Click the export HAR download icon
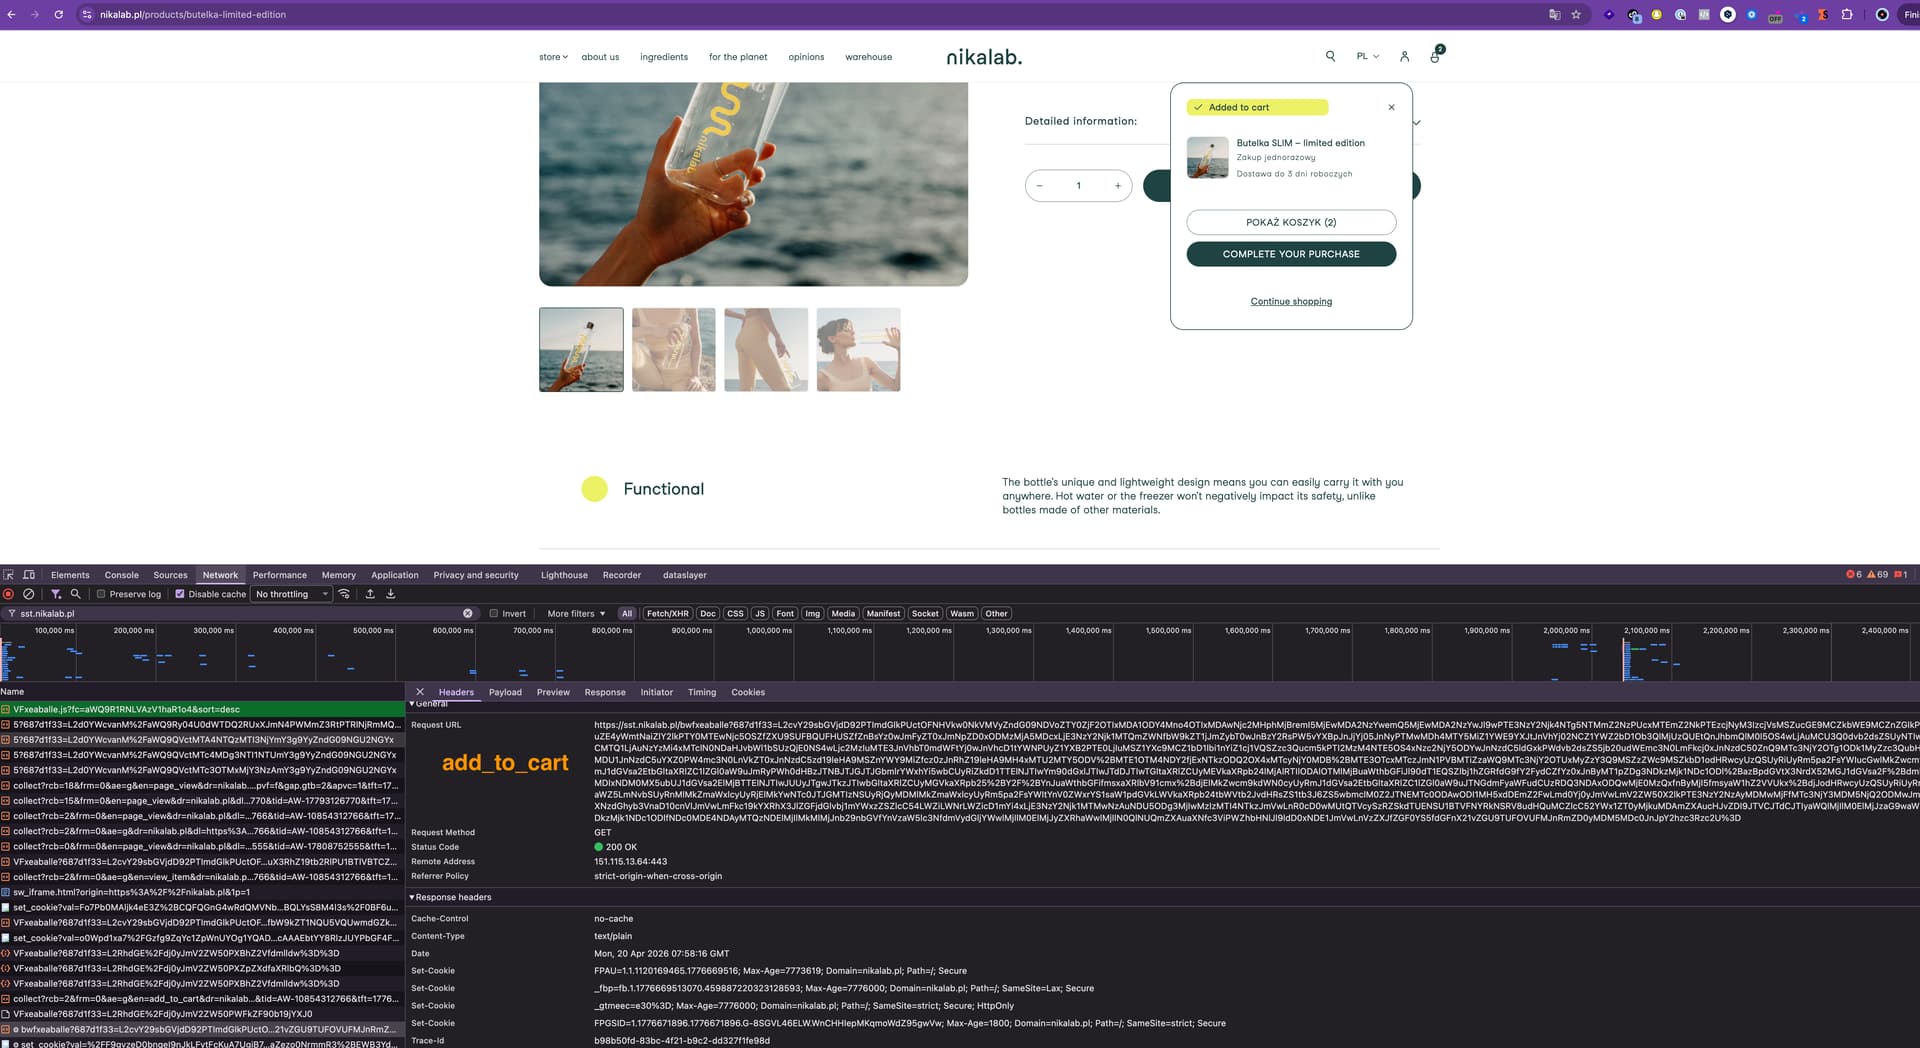Screen dimensions: 1920x1048 point(391,594)
